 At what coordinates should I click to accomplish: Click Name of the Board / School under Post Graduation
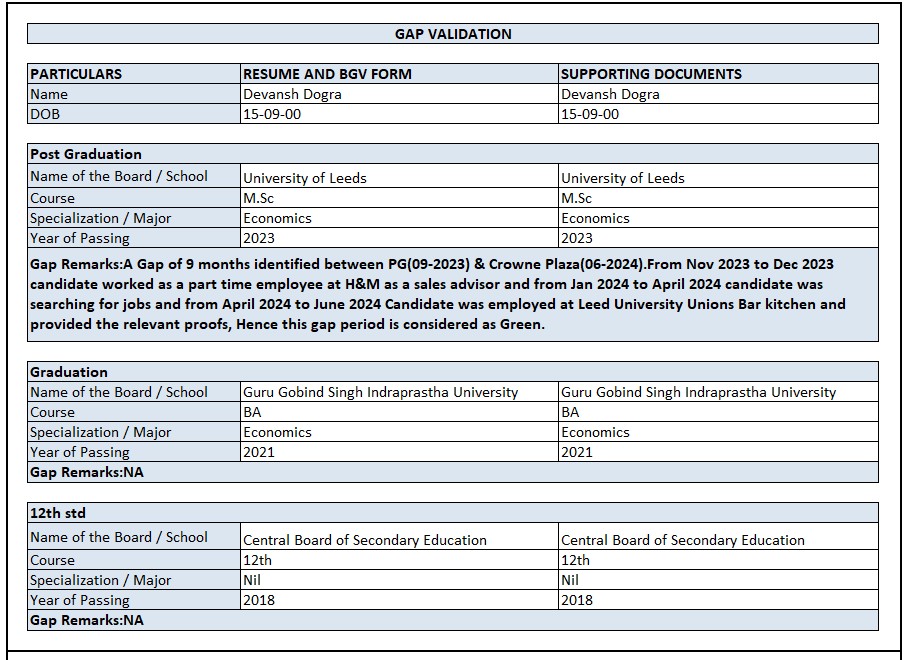point(119,176)
